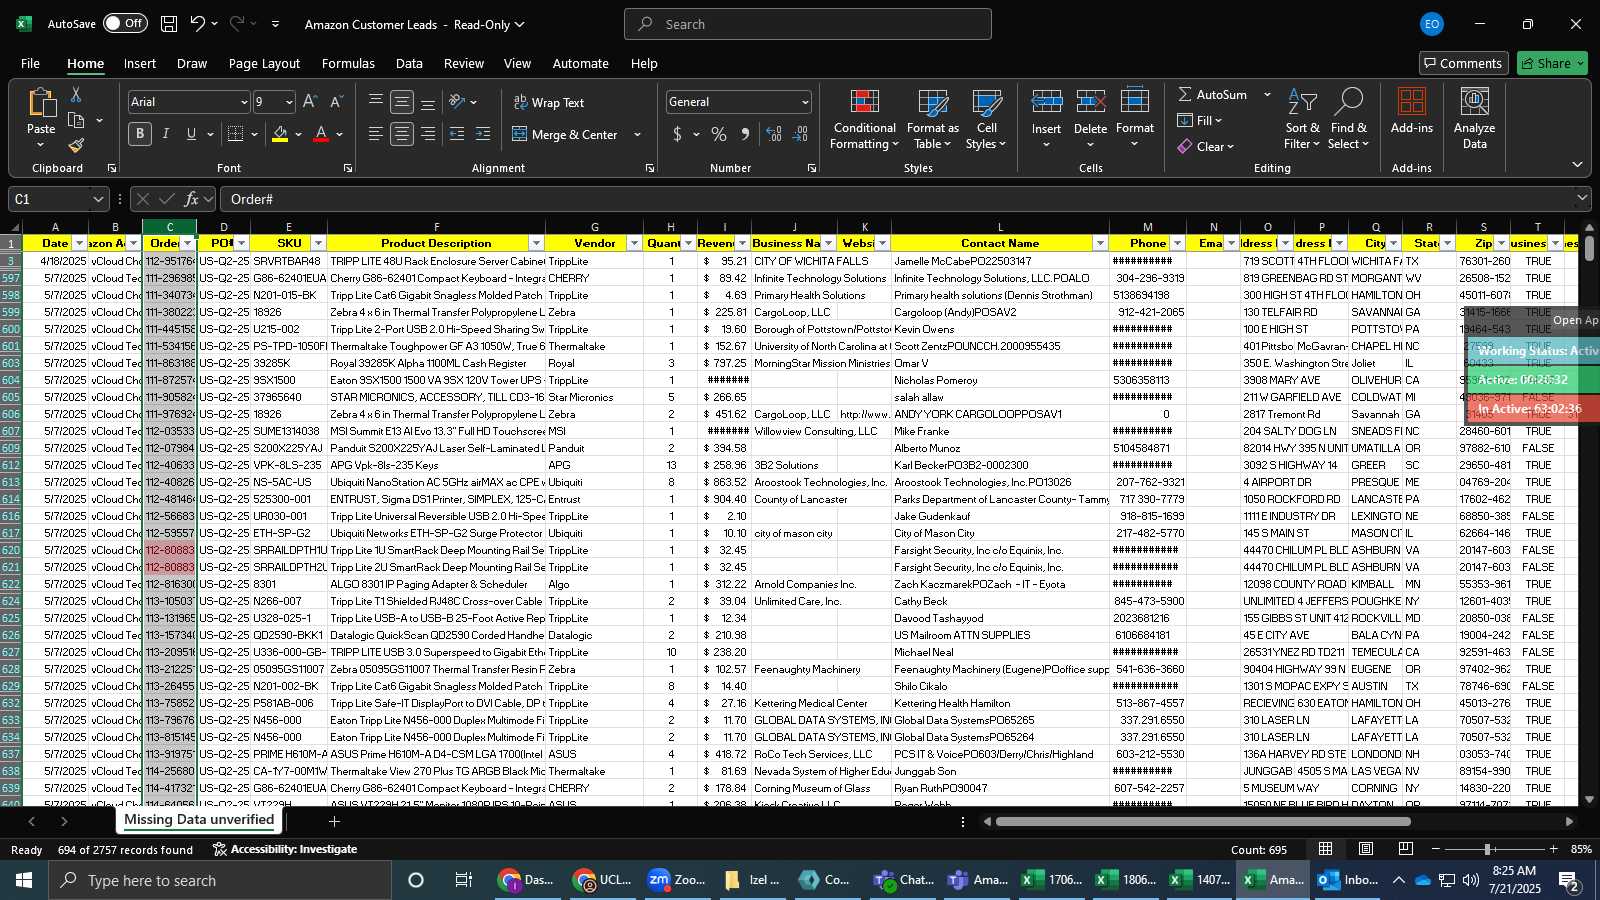Screen dimensions: 1600x900
Task: Click Increase Decimal icon
Action: (774, 134)
